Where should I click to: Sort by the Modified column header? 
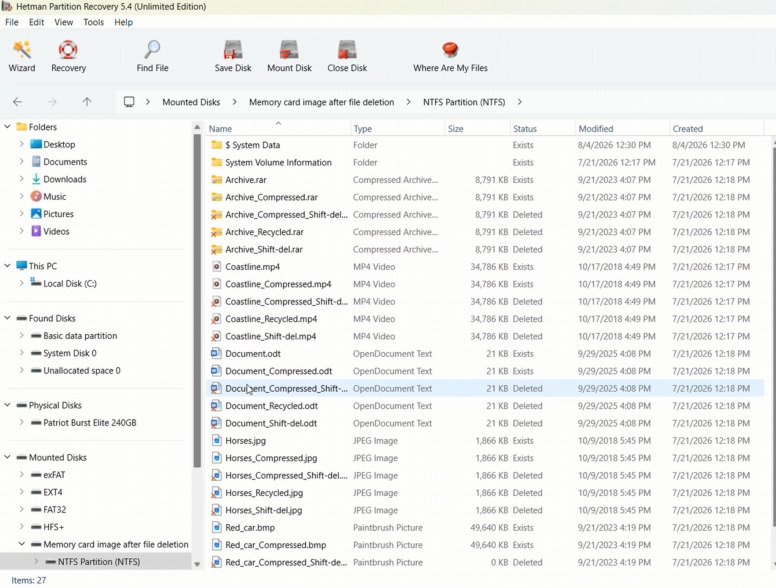(x=622, y=129)
